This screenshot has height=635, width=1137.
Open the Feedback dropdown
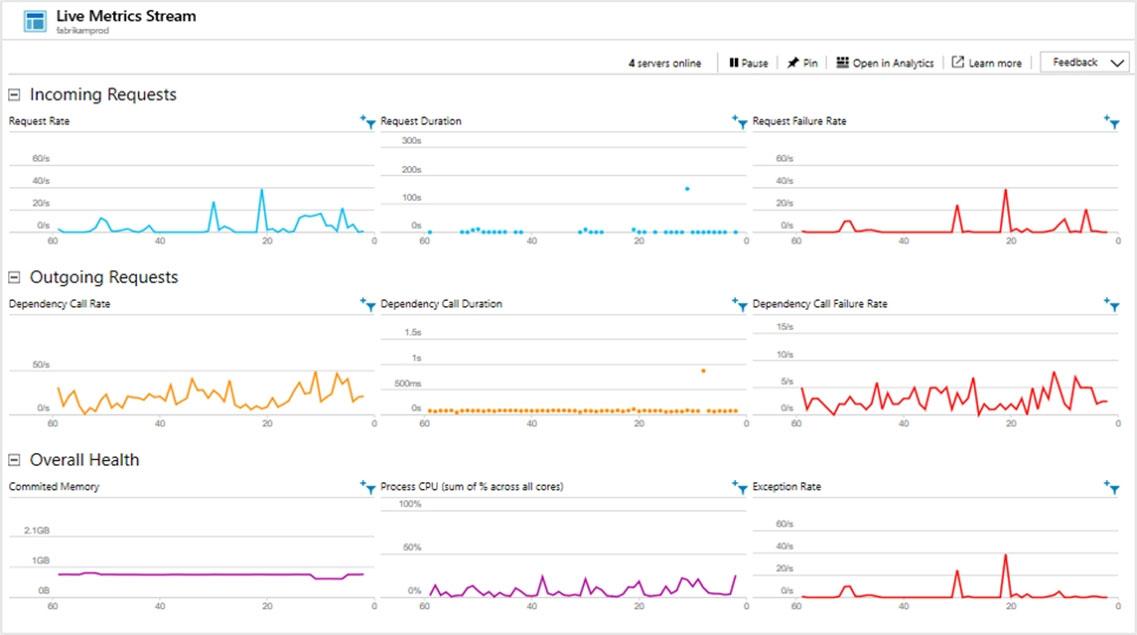pyautogui.click(x=1085, y=62)
